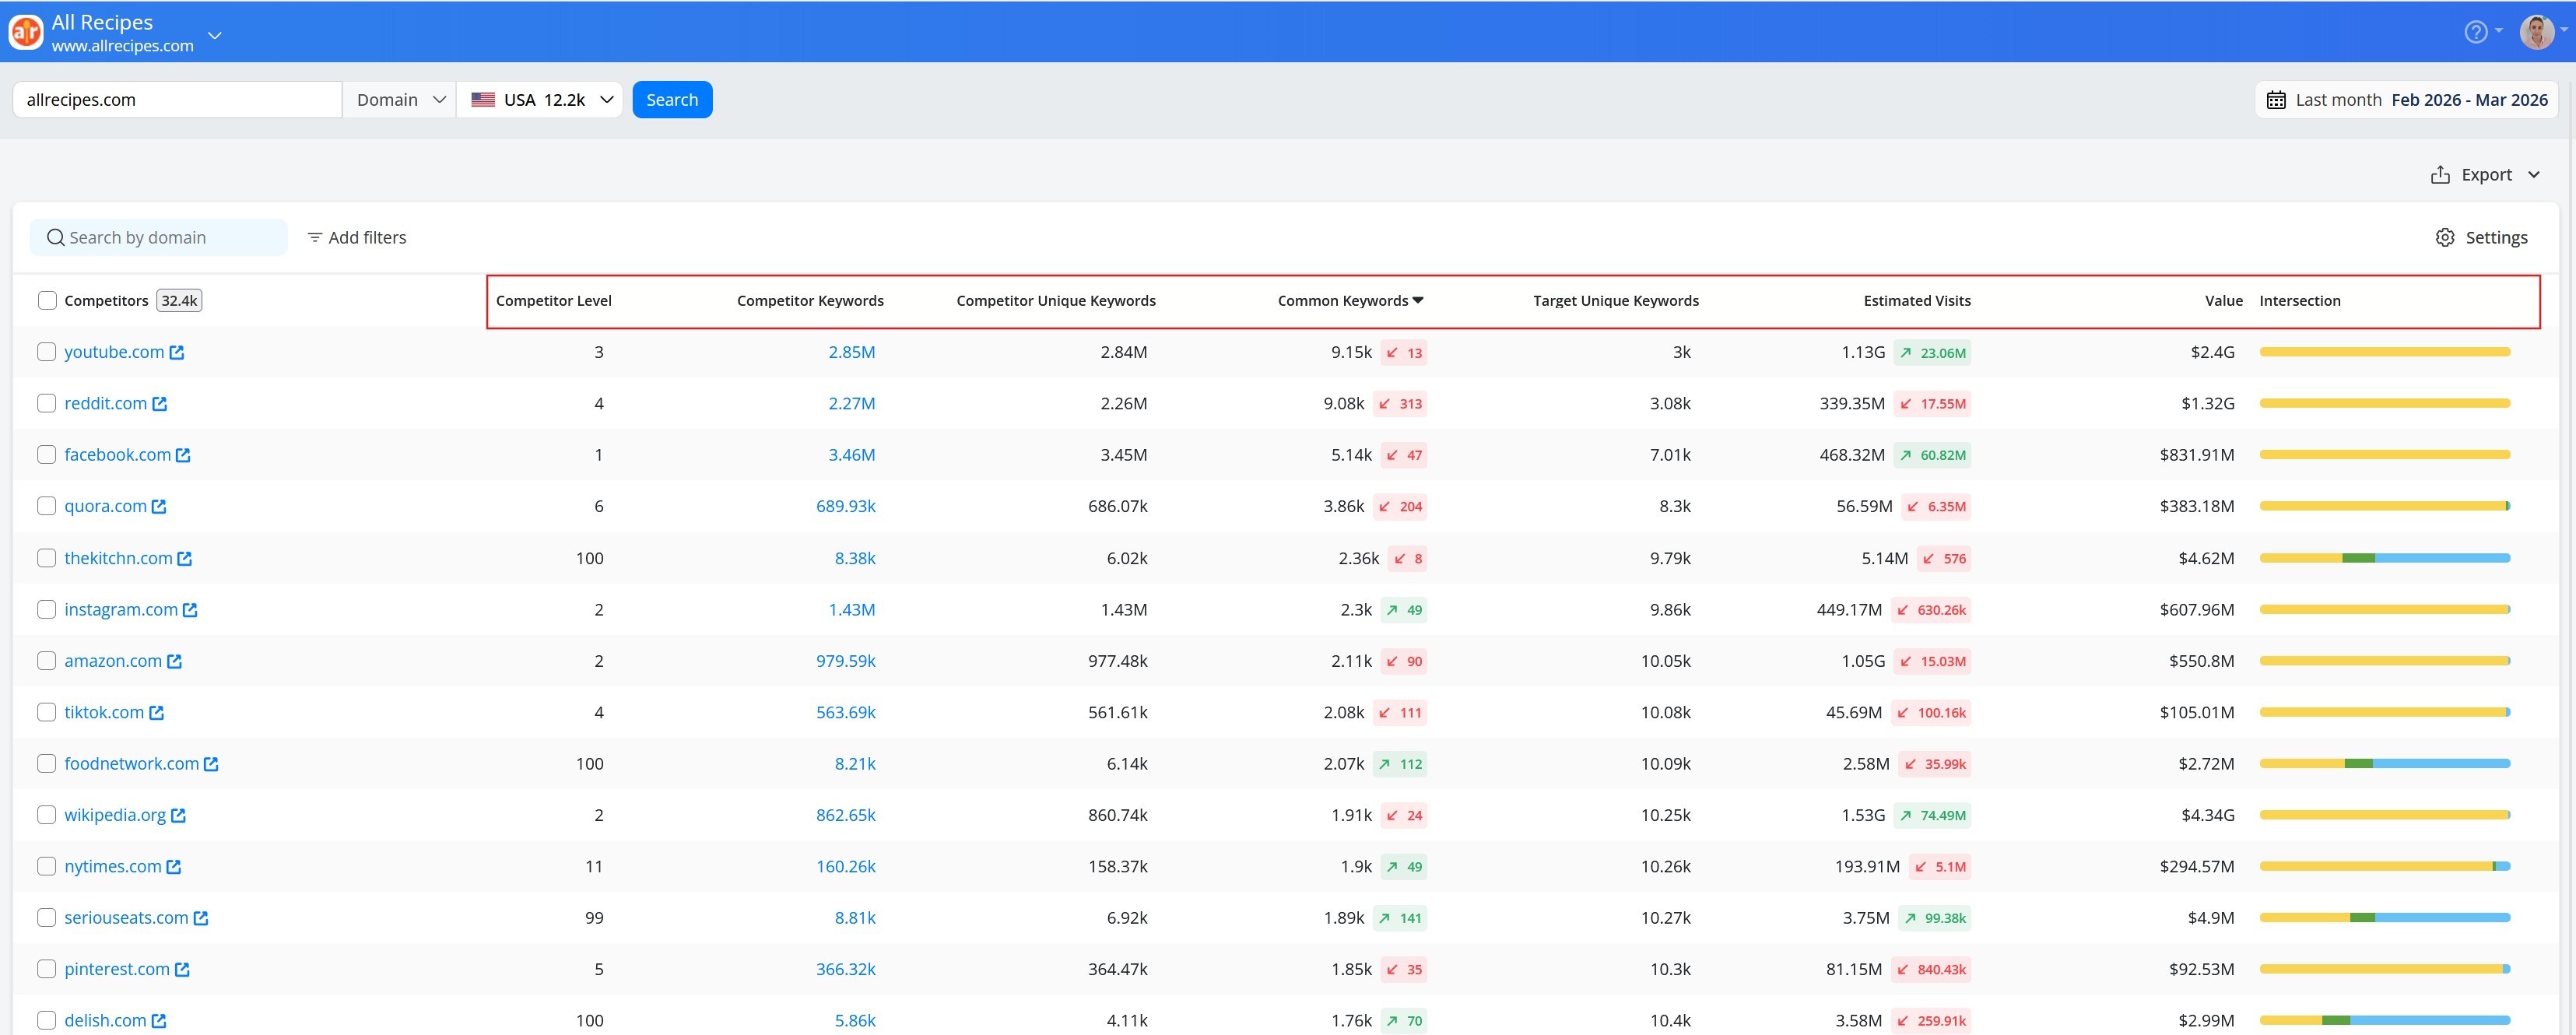Click the magnifier icon in domain search
This screenshot has width=2576, height=1035.
click(56, 238)
